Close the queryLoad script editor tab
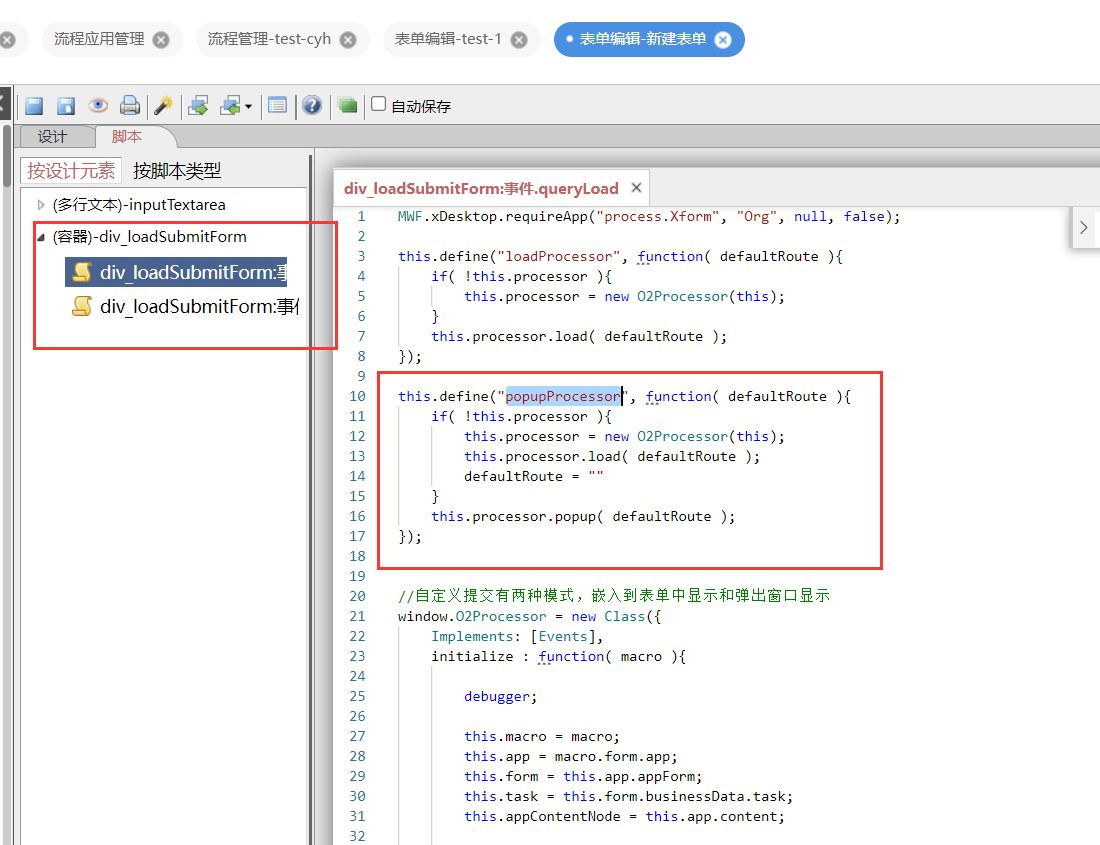 [636, 188]
